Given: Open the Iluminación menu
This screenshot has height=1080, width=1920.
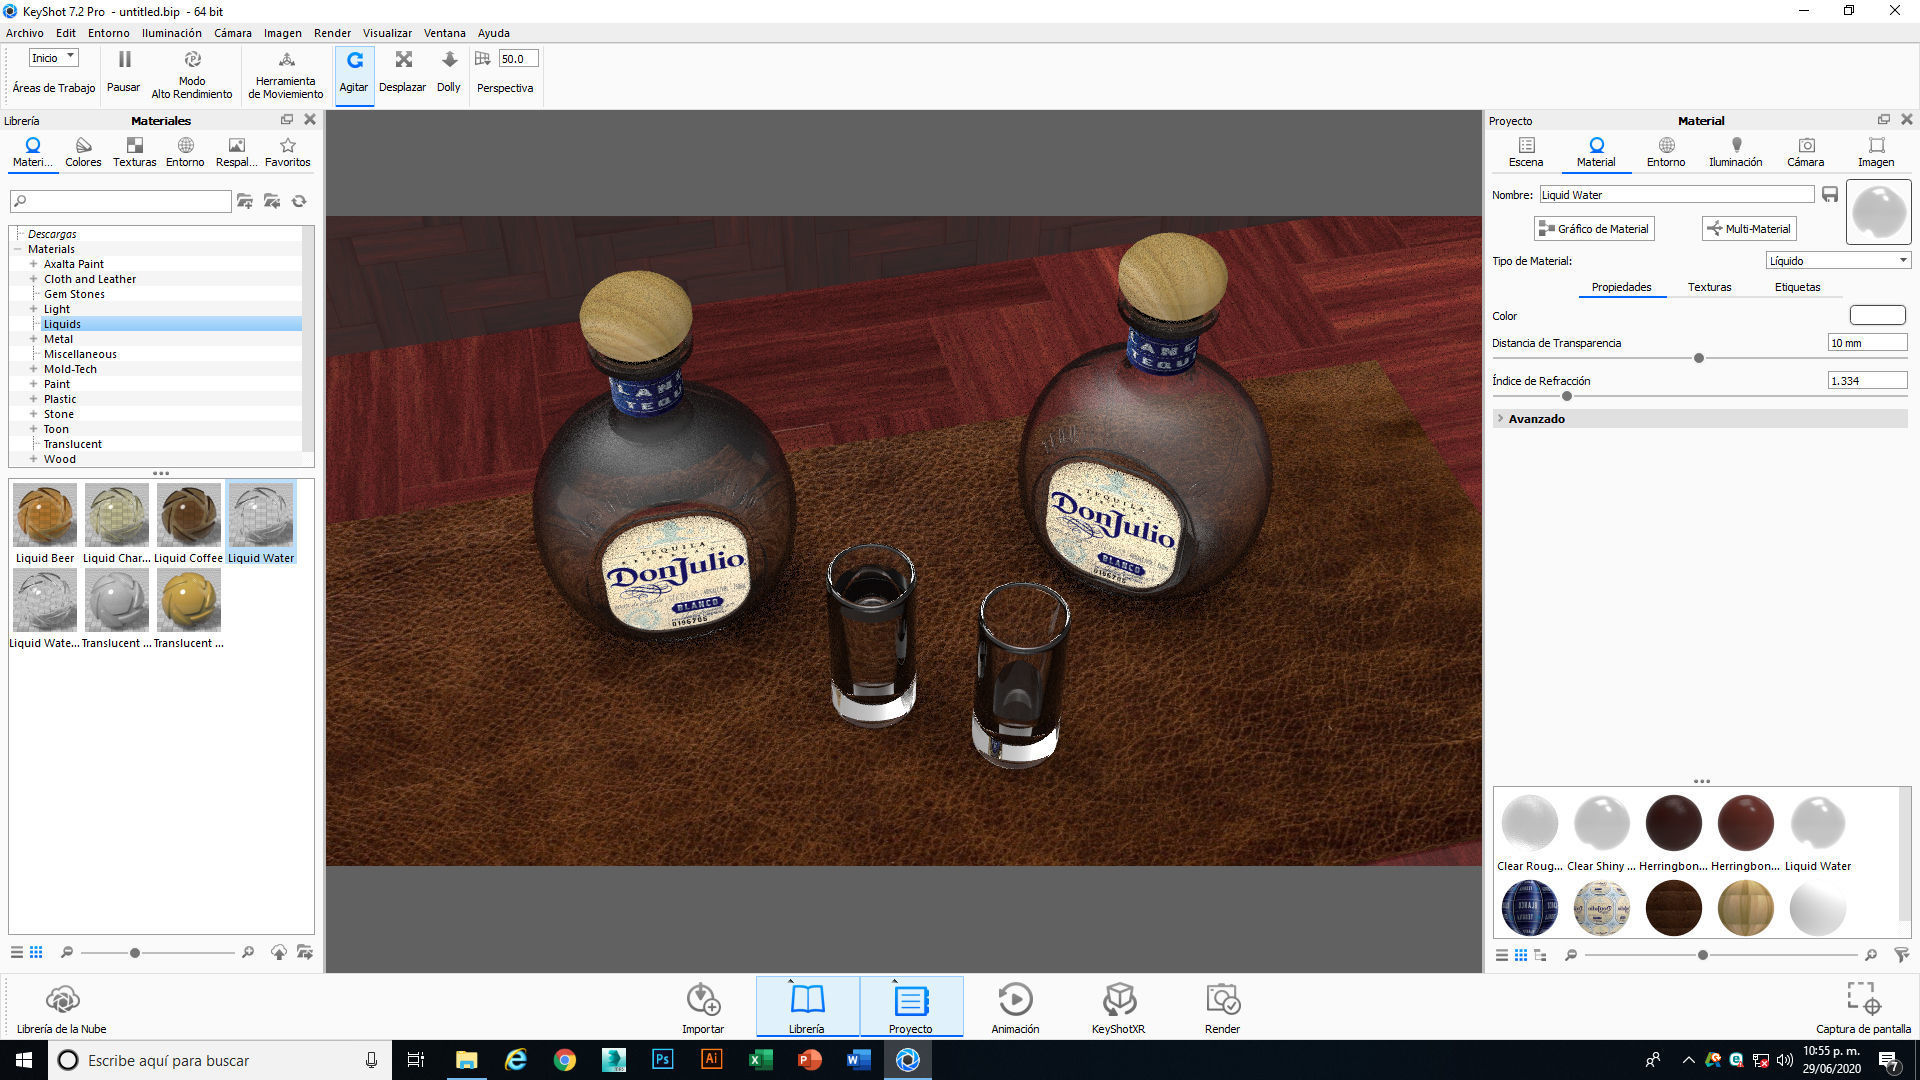Looking at the screenshot, I should [x=171, y=33].
